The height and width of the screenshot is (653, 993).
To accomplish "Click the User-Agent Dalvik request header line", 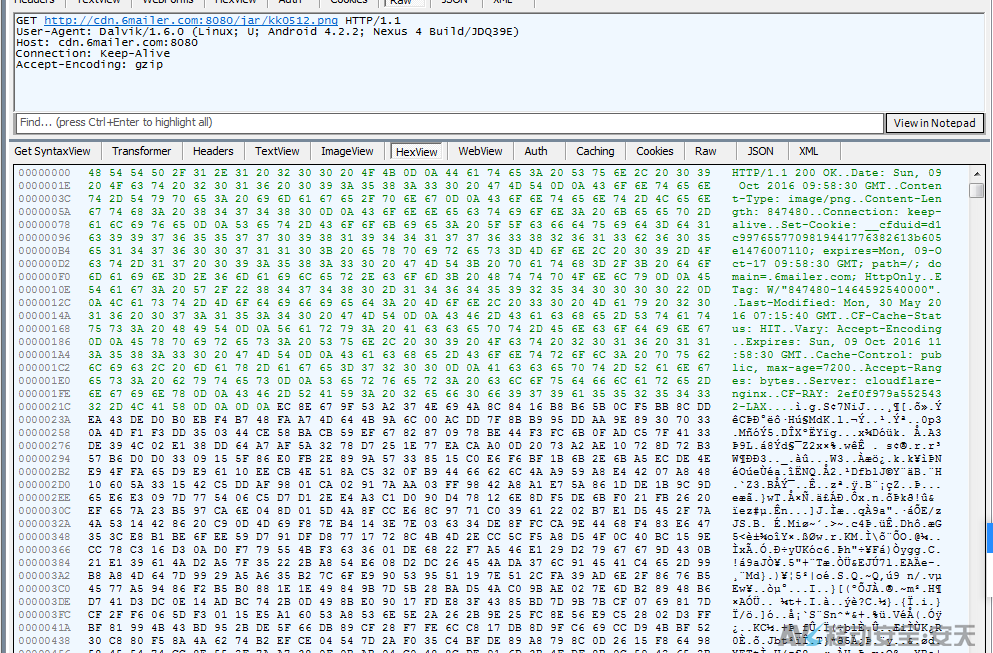I will (267, 32).
